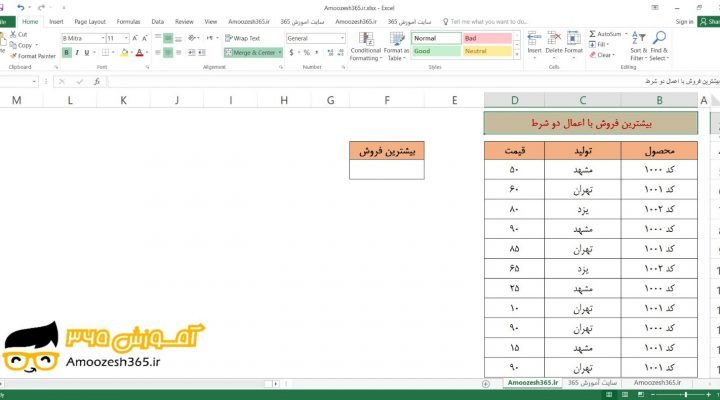Click the Tell me what you want search box
The width and height of the screenshot is (720, 400).
point(489,22)
